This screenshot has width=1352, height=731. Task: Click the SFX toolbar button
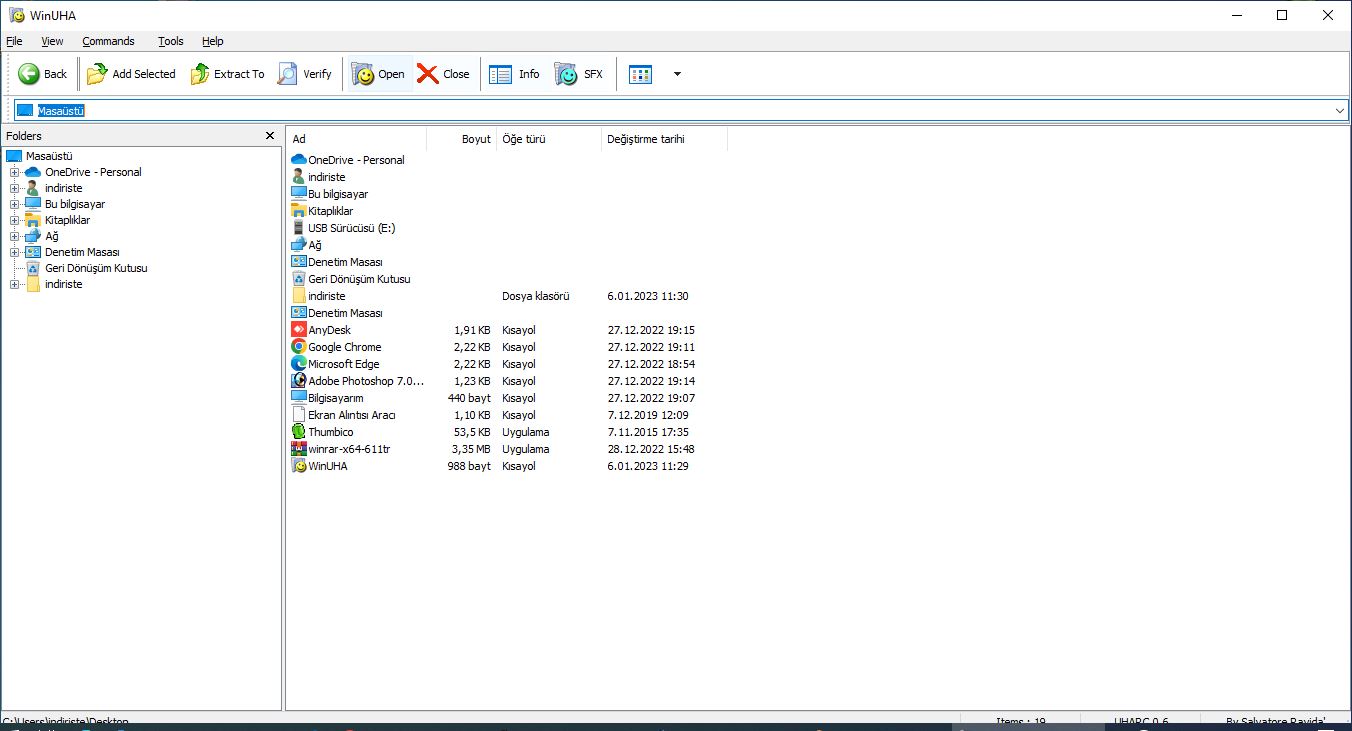pos(580,74)
